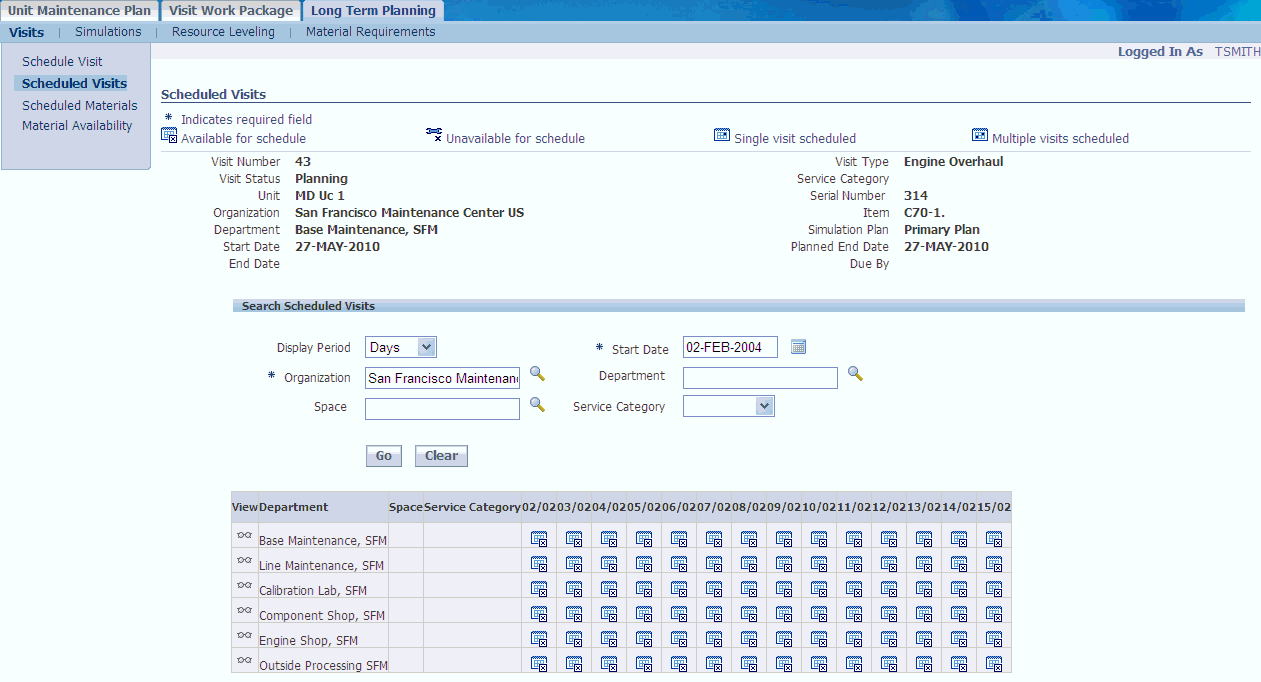Pick Outside Processing 07/02 schedule icon
1261x682 pixels.
pos(714,663)
